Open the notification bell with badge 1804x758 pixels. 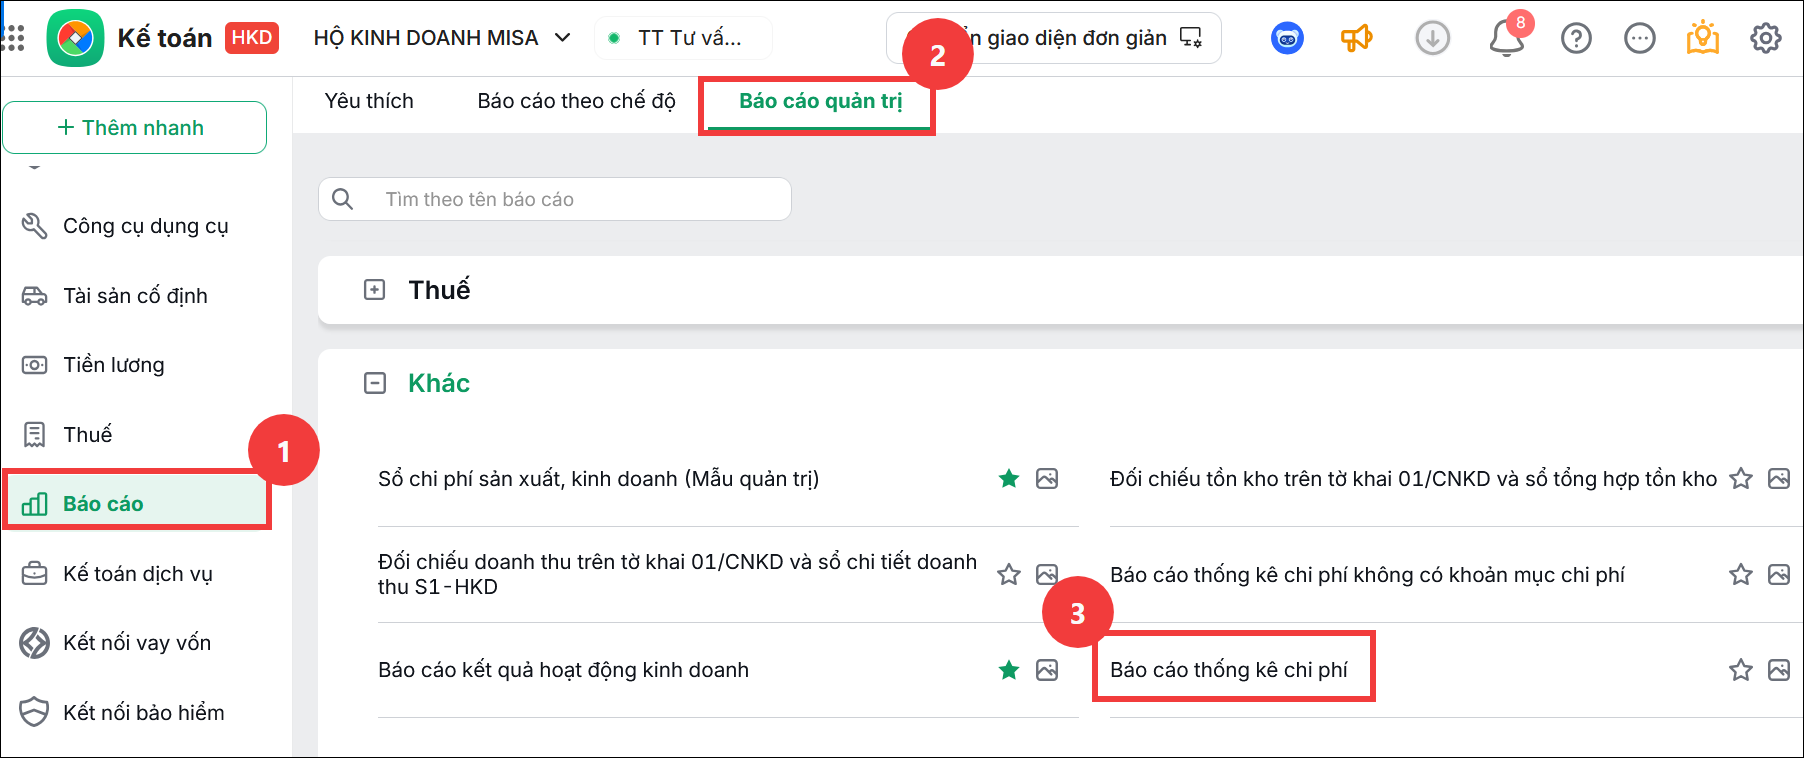[1507, 38]
